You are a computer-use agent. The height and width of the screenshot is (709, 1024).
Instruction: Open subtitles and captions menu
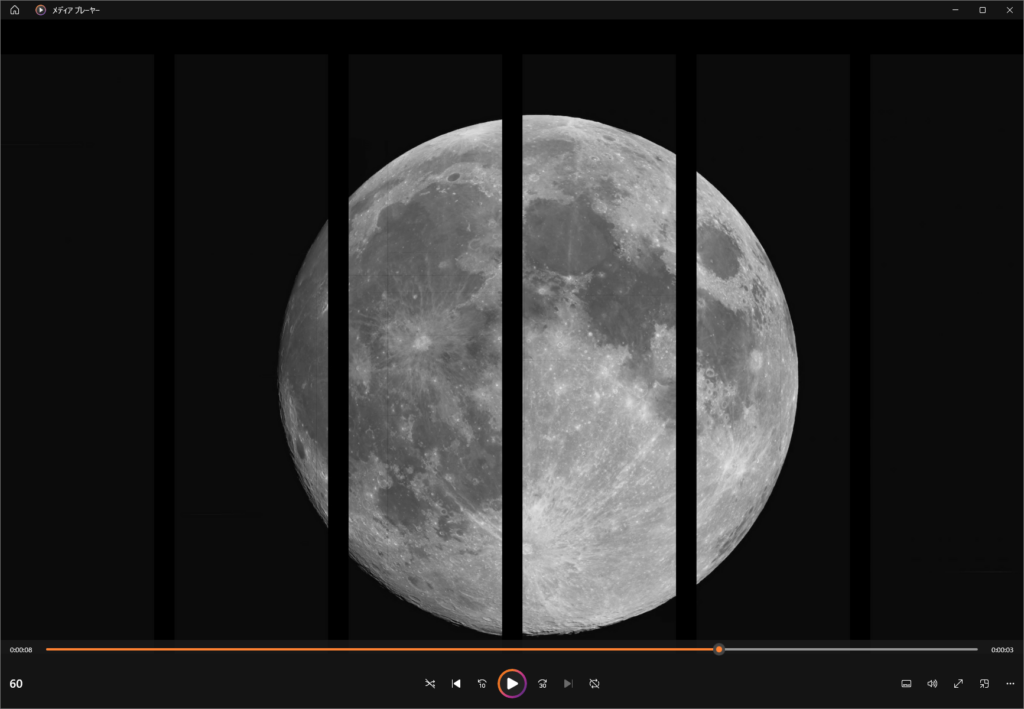pos(906,684)
